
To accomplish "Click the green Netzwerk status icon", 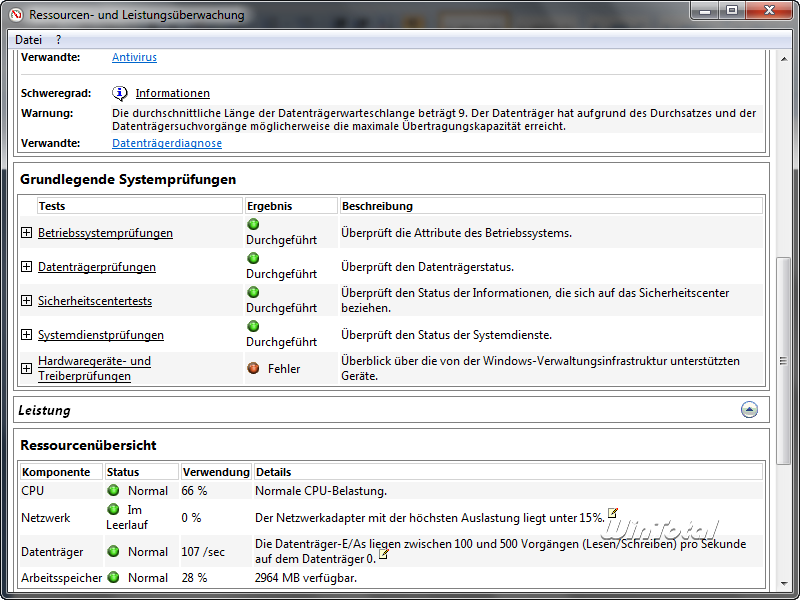I will pos(113,509).
